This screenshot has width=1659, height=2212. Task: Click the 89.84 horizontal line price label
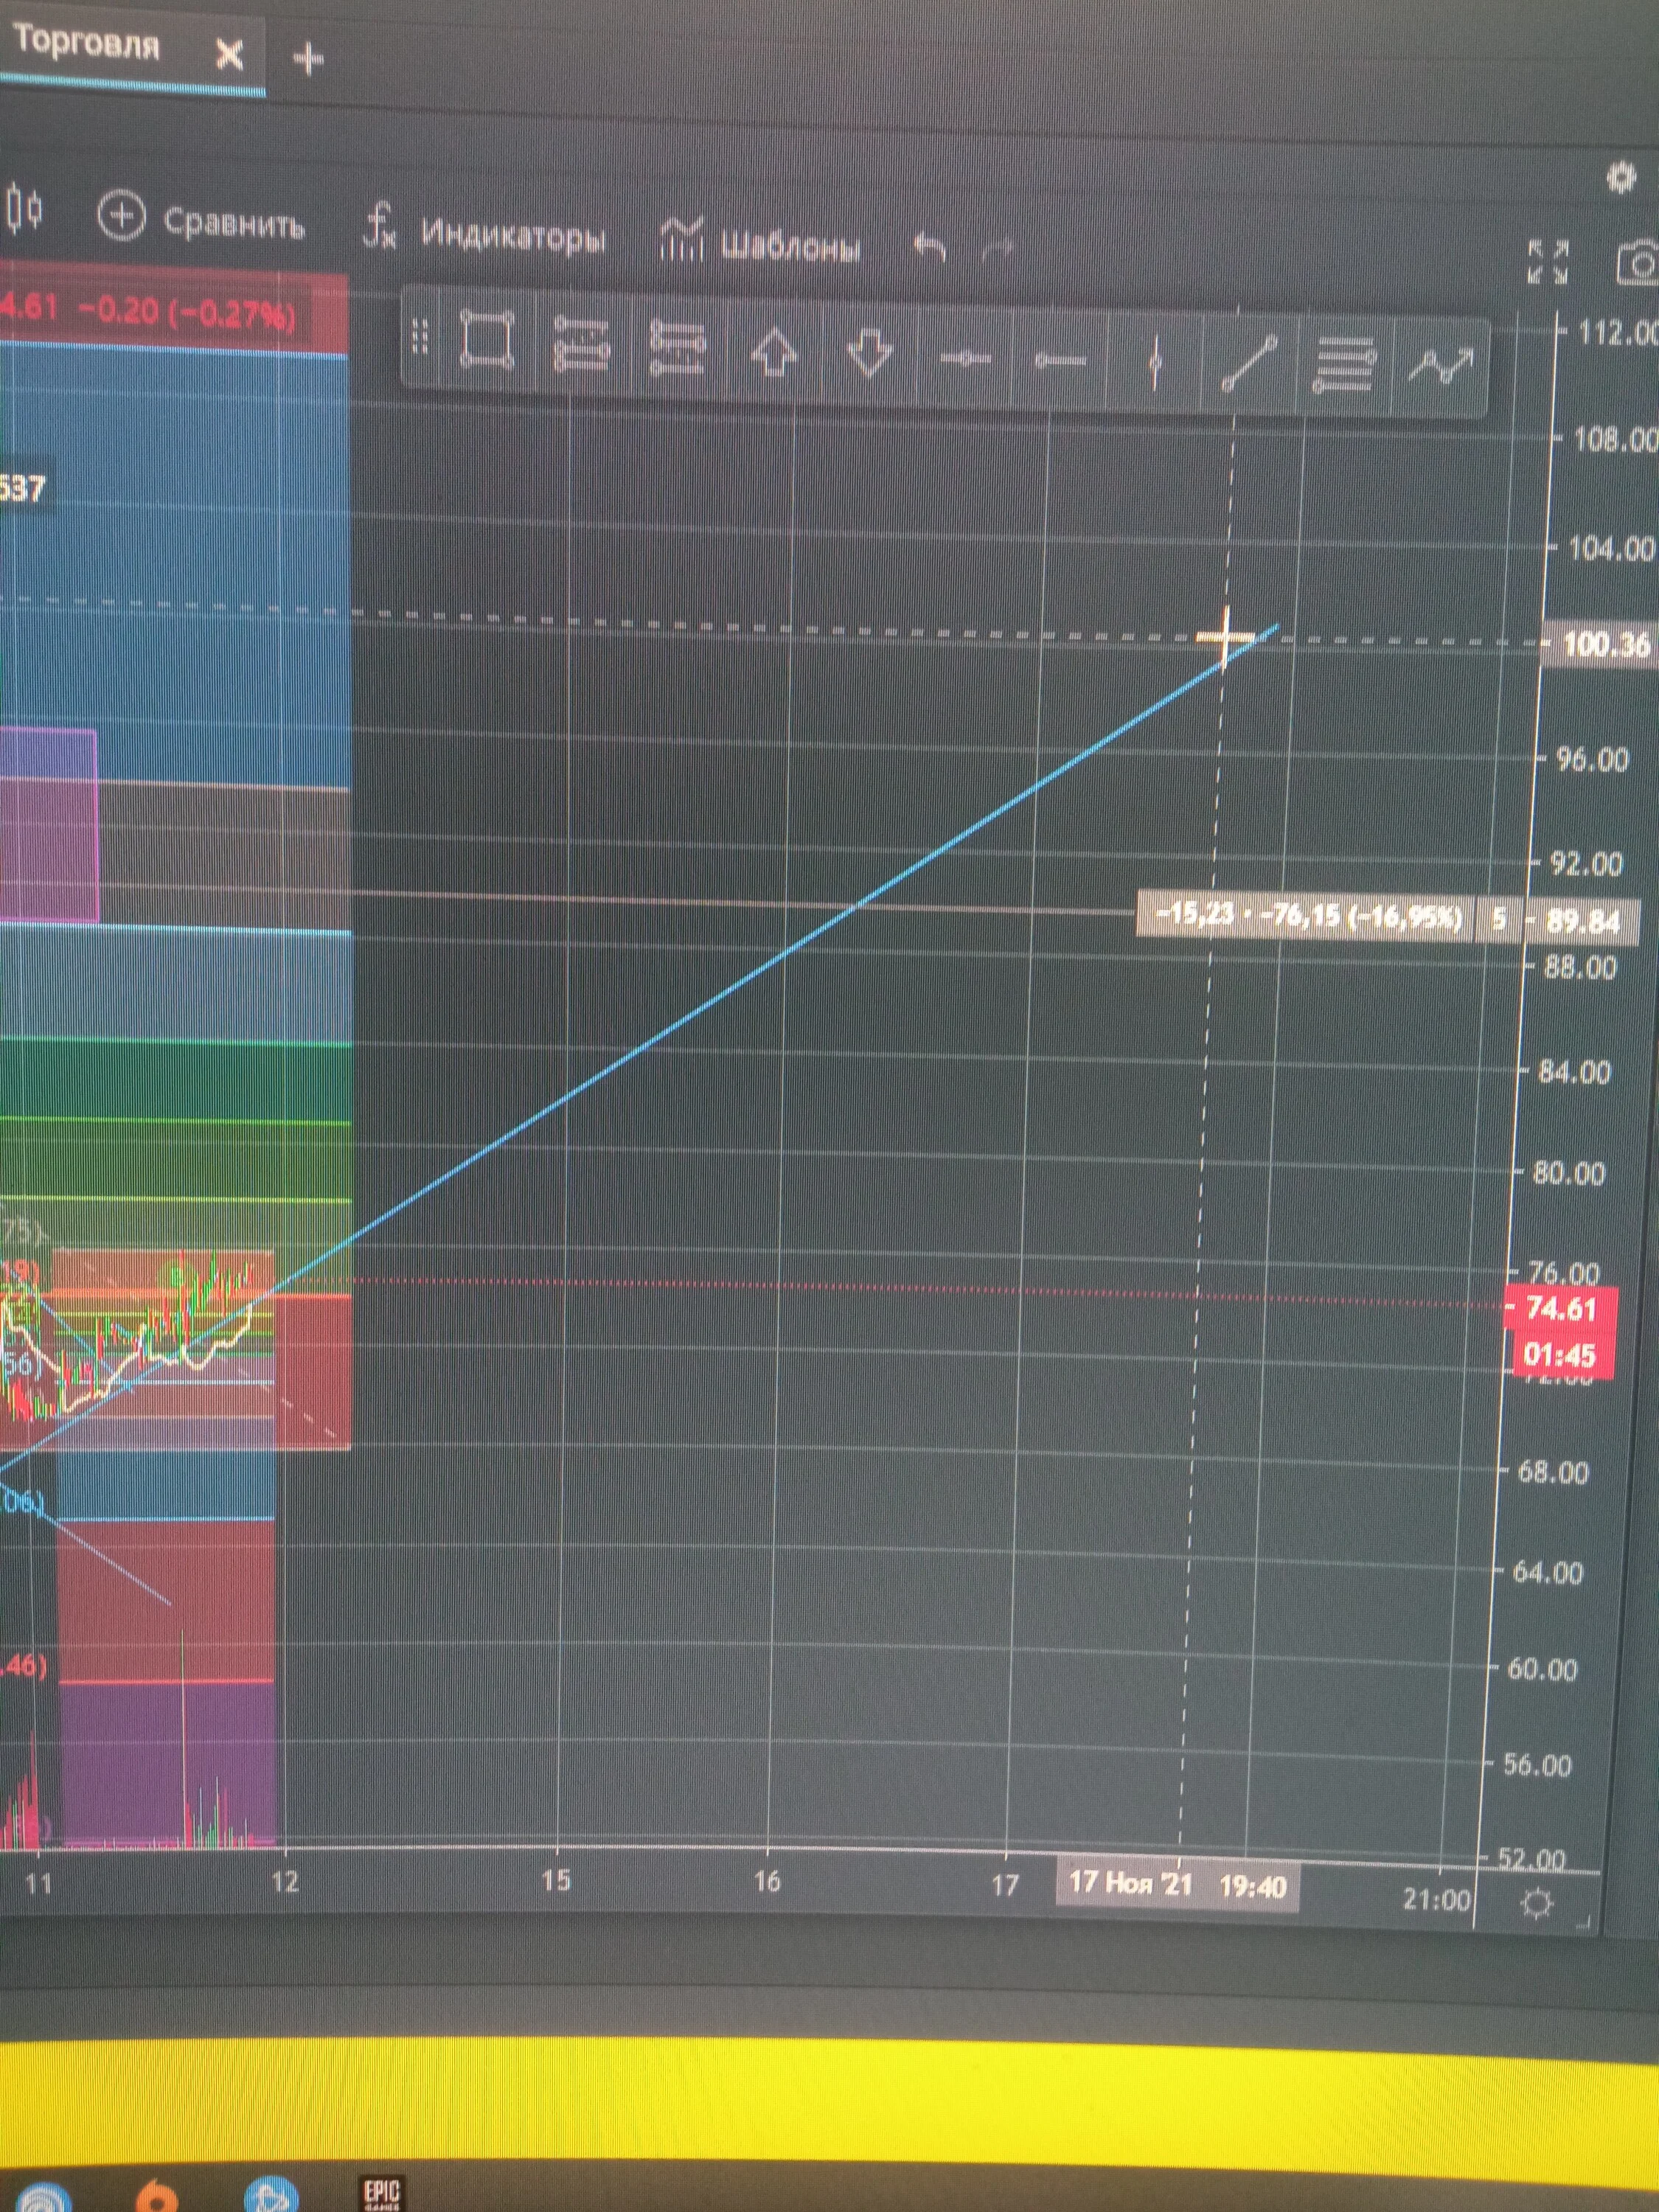(x=1582, y=920)
